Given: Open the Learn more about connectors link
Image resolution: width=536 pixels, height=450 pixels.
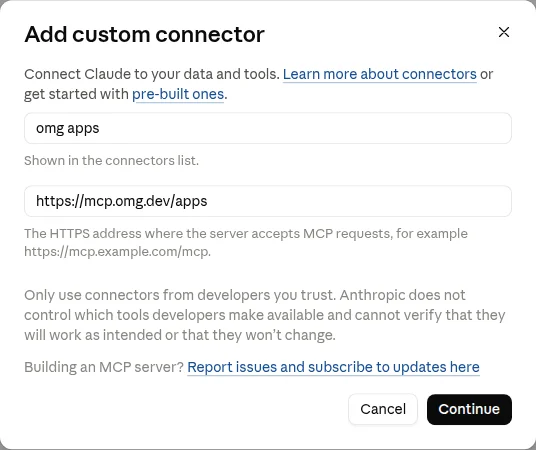Looking at the screenshot, I should pos(379,74).
